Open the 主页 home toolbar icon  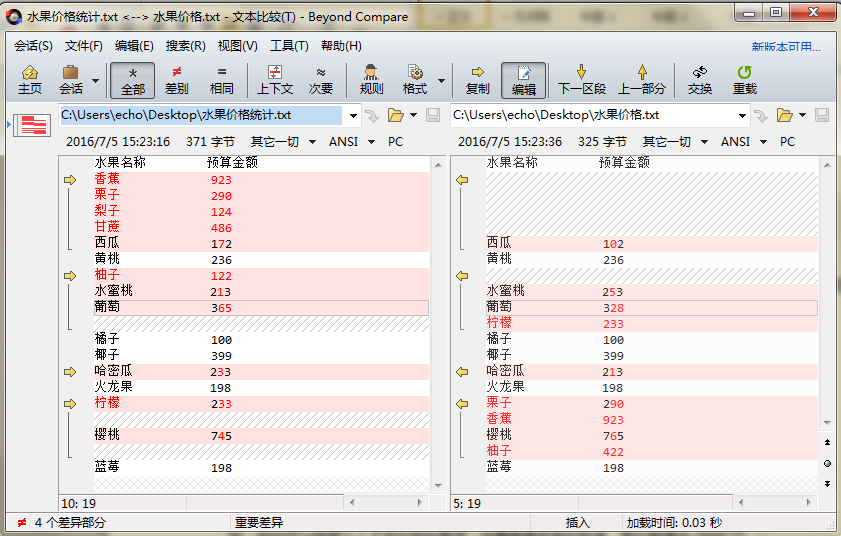(30, 80)
